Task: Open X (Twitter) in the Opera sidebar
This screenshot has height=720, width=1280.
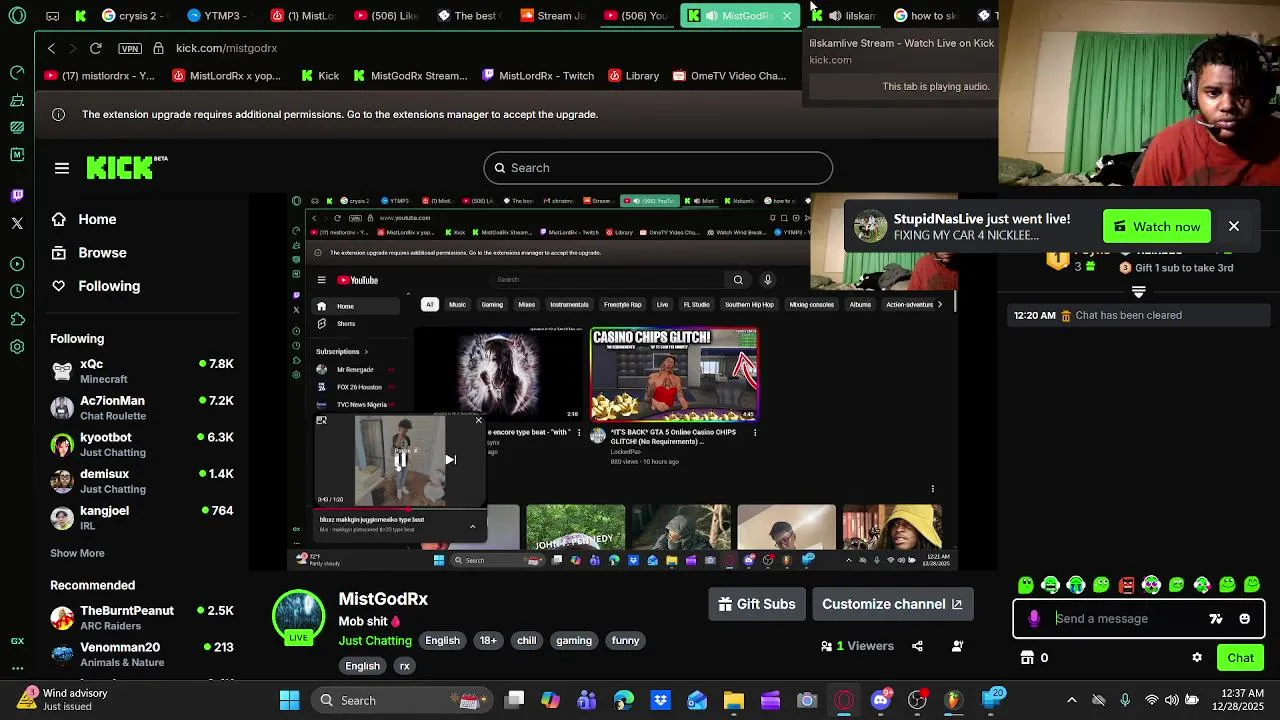Action: pyautogui.click(x=17, y=223)
